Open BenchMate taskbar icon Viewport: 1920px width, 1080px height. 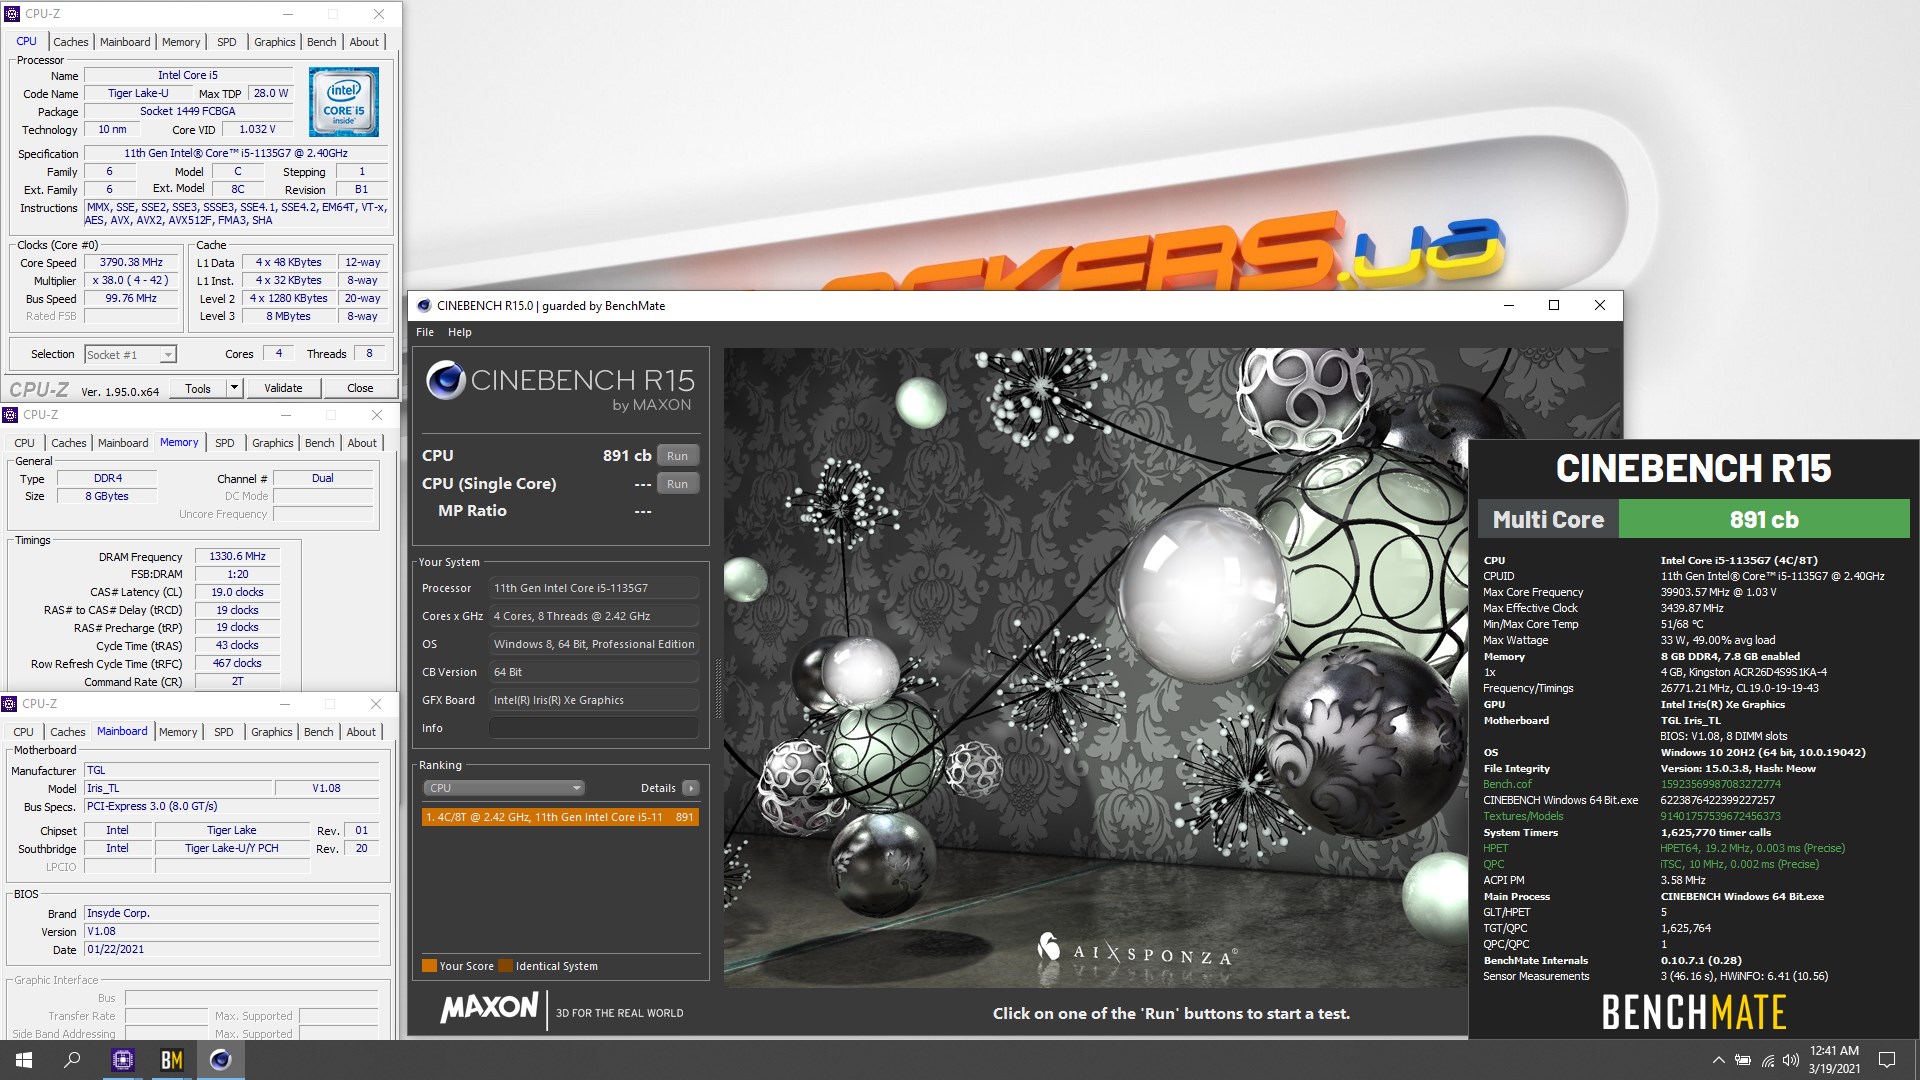pos(171,1060)
